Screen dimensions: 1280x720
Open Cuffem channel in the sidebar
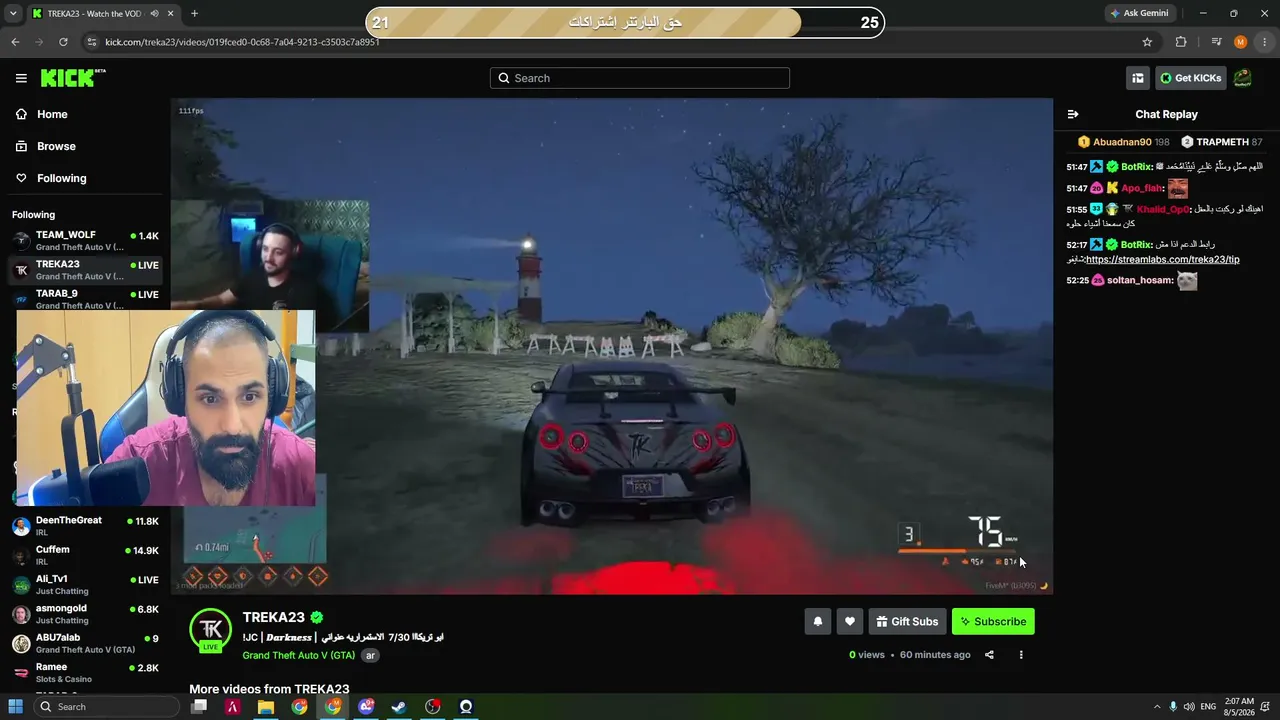pyautogui.click(x=85, y=555)
